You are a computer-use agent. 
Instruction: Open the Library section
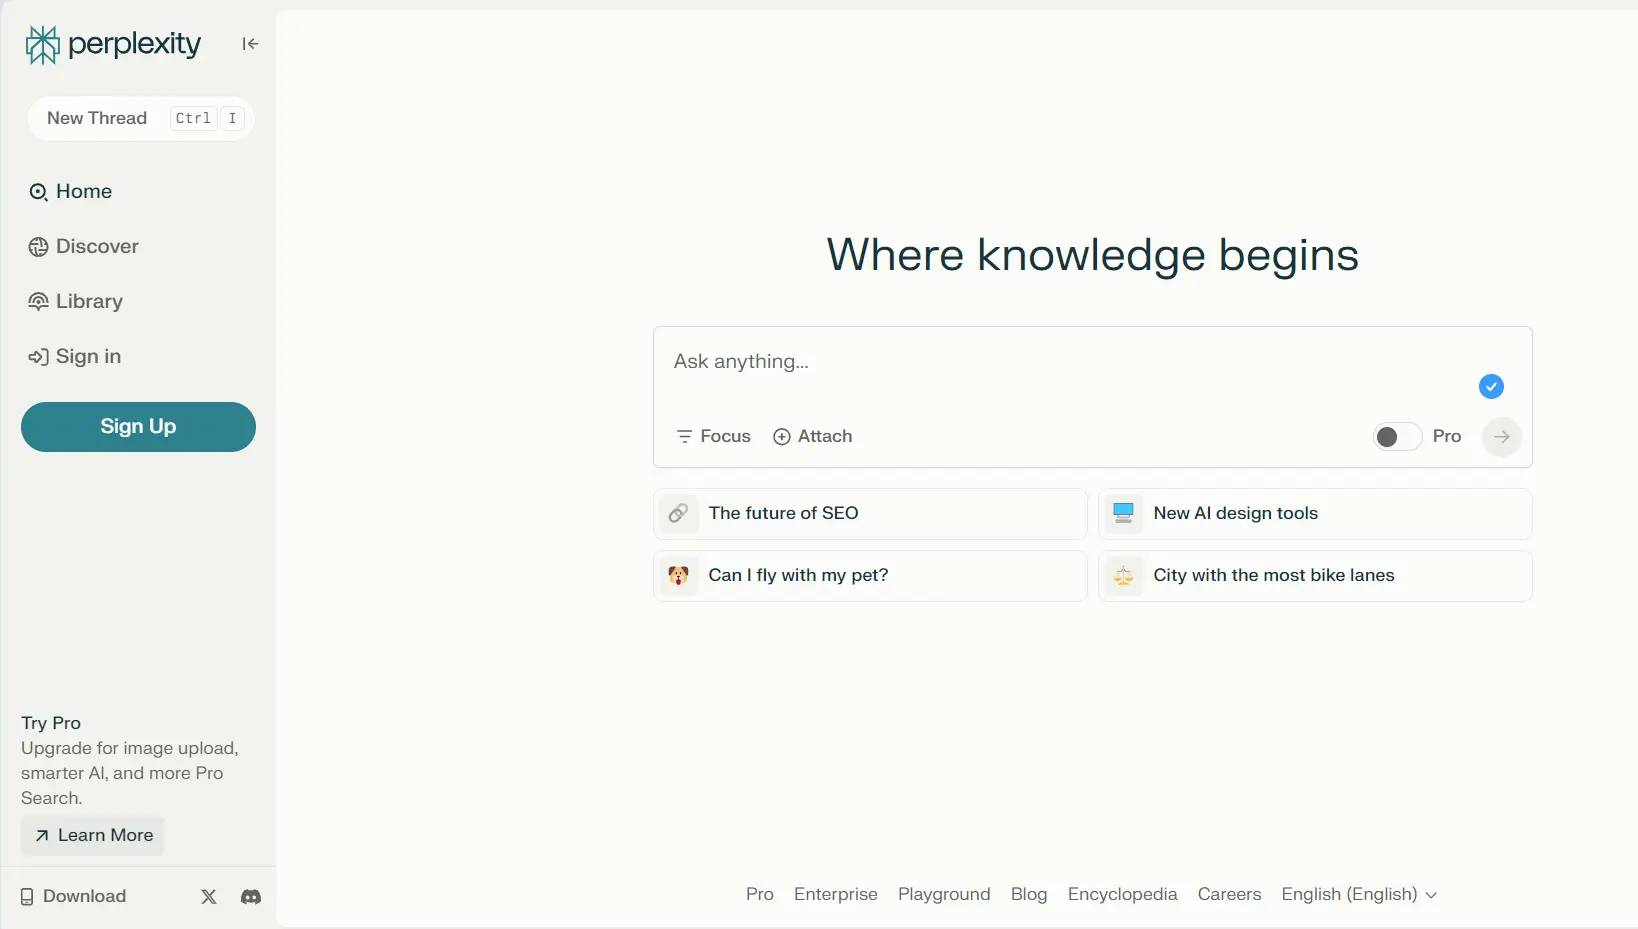point(75,302)
